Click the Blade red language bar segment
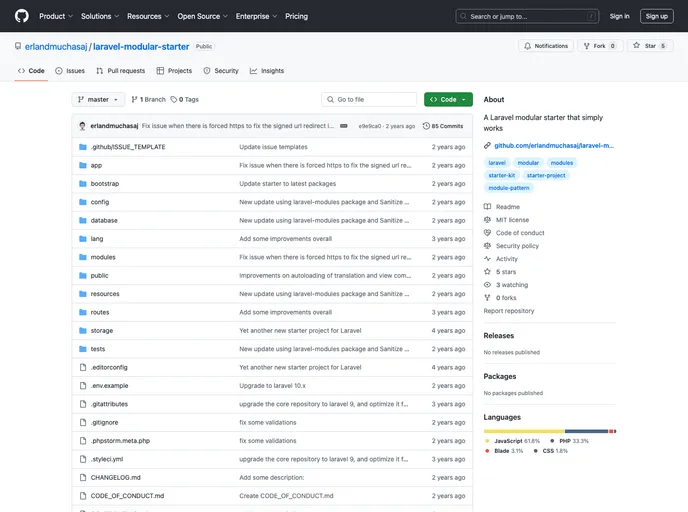This screenshot has height=512, width=688. pos(611,431)
